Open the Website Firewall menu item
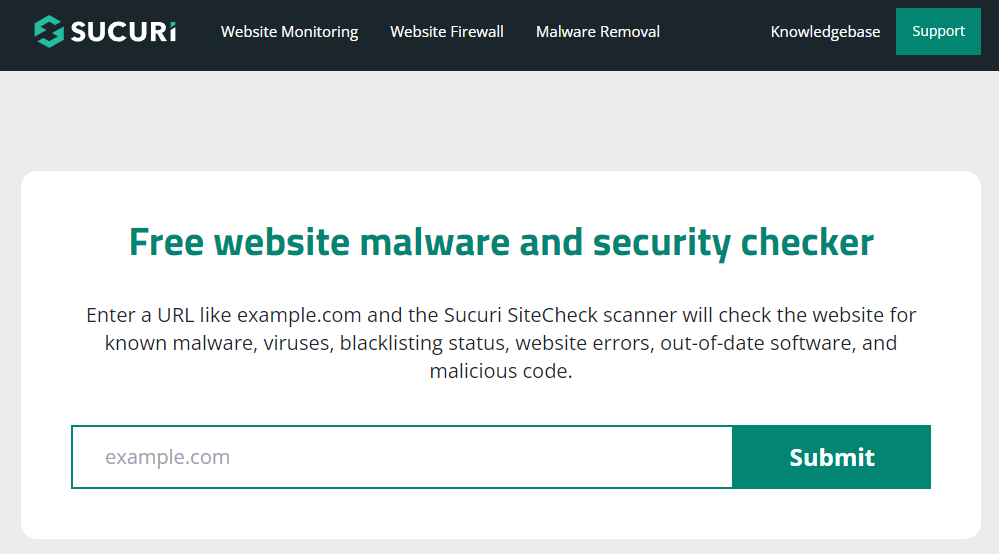The image size is (999, 554). point(447,32)
